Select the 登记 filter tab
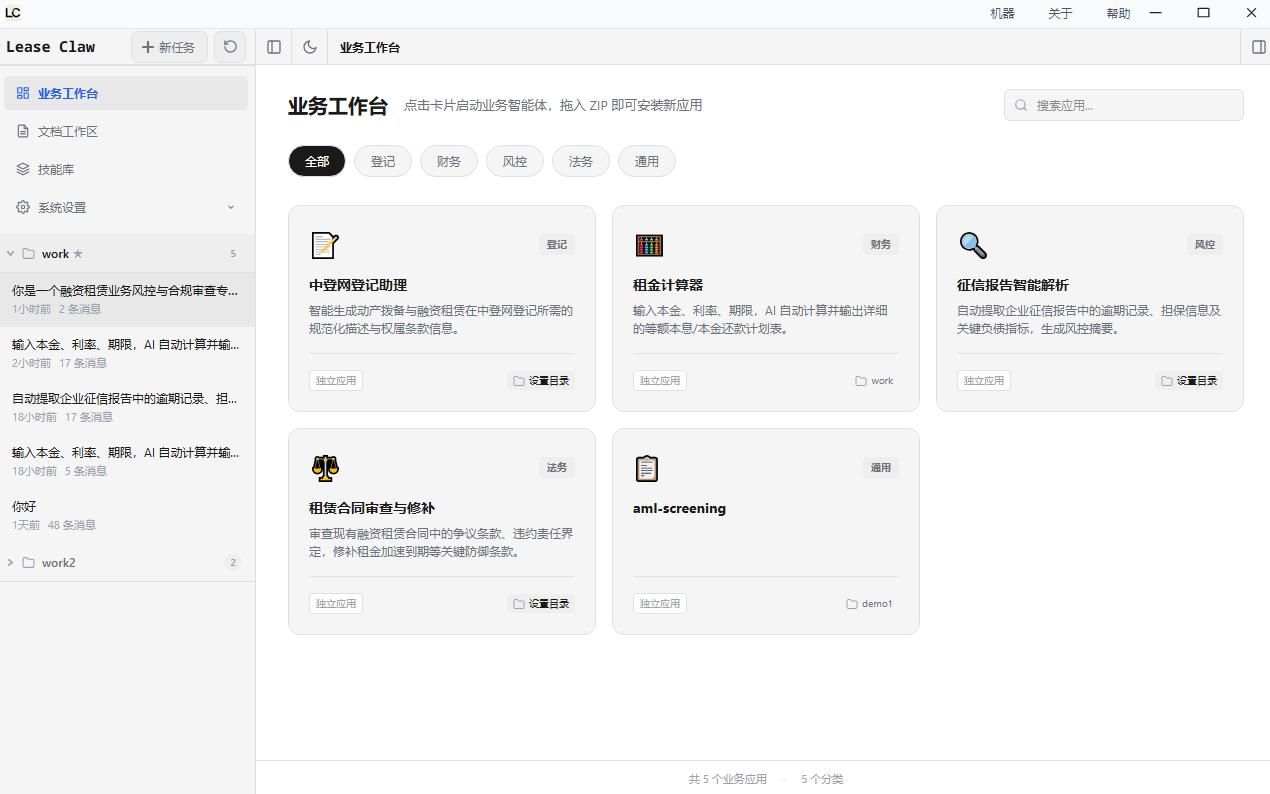This screenshot has width=1270, height=794. [383, 161]
